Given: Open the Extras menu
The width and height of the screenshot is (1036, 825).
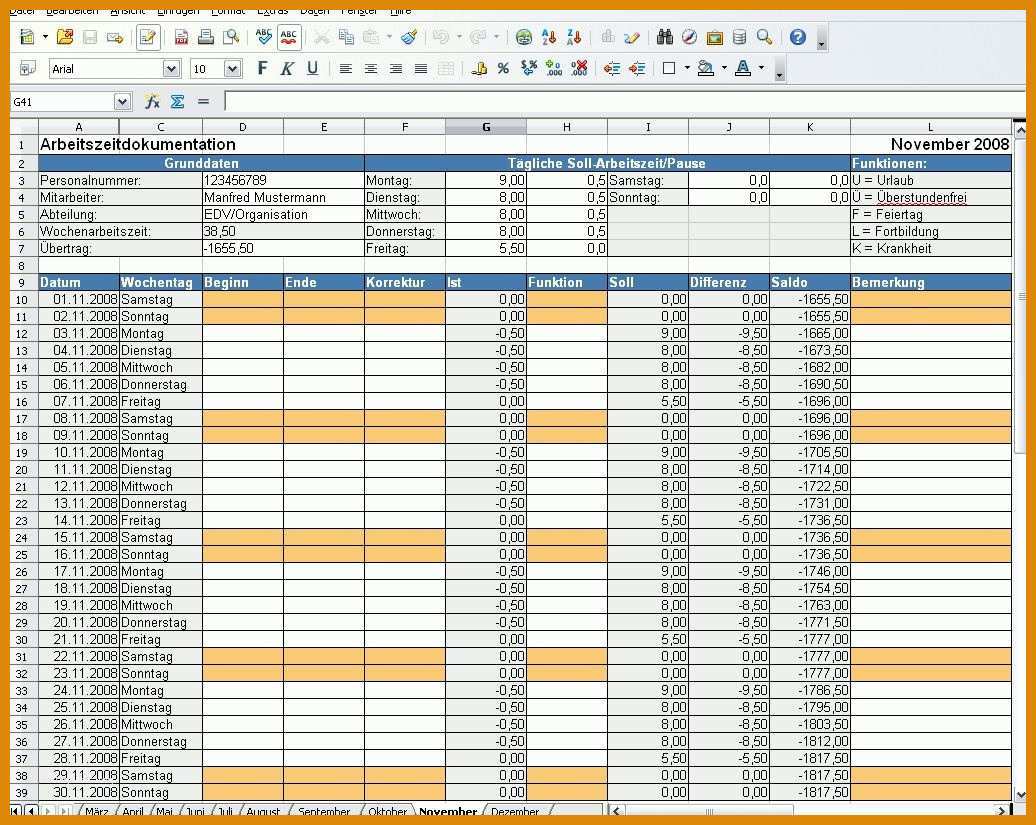Looking at the screenshot, I should [272, 11].
